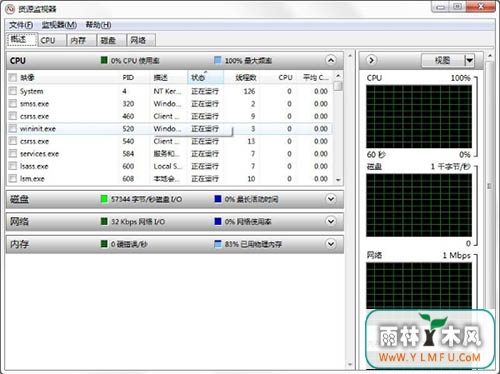Collapse the CPU section
The width and height of the screenshot is (500, 374).
[x=331, y=60]
